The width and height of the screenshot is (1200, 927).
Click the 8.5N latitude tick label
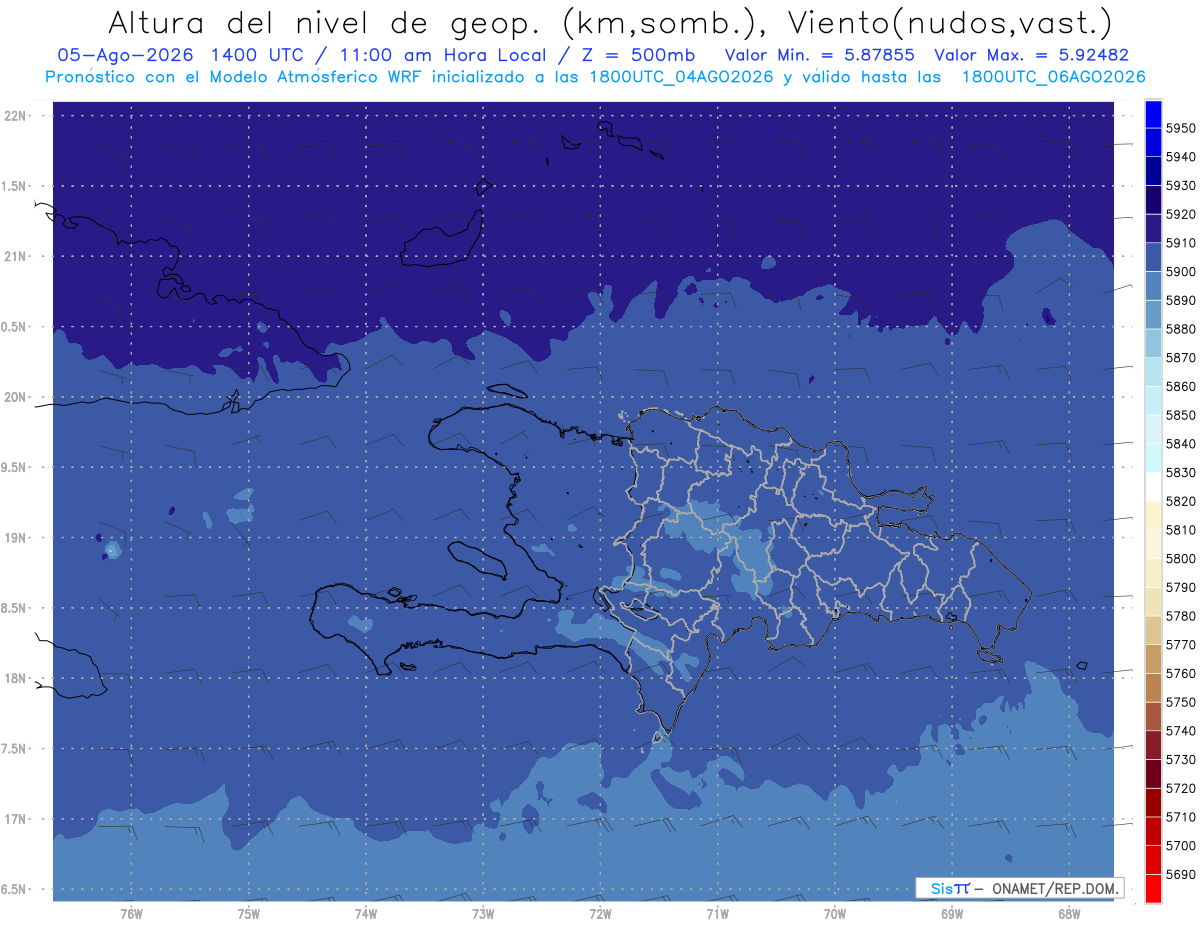[x=13, y=608]
